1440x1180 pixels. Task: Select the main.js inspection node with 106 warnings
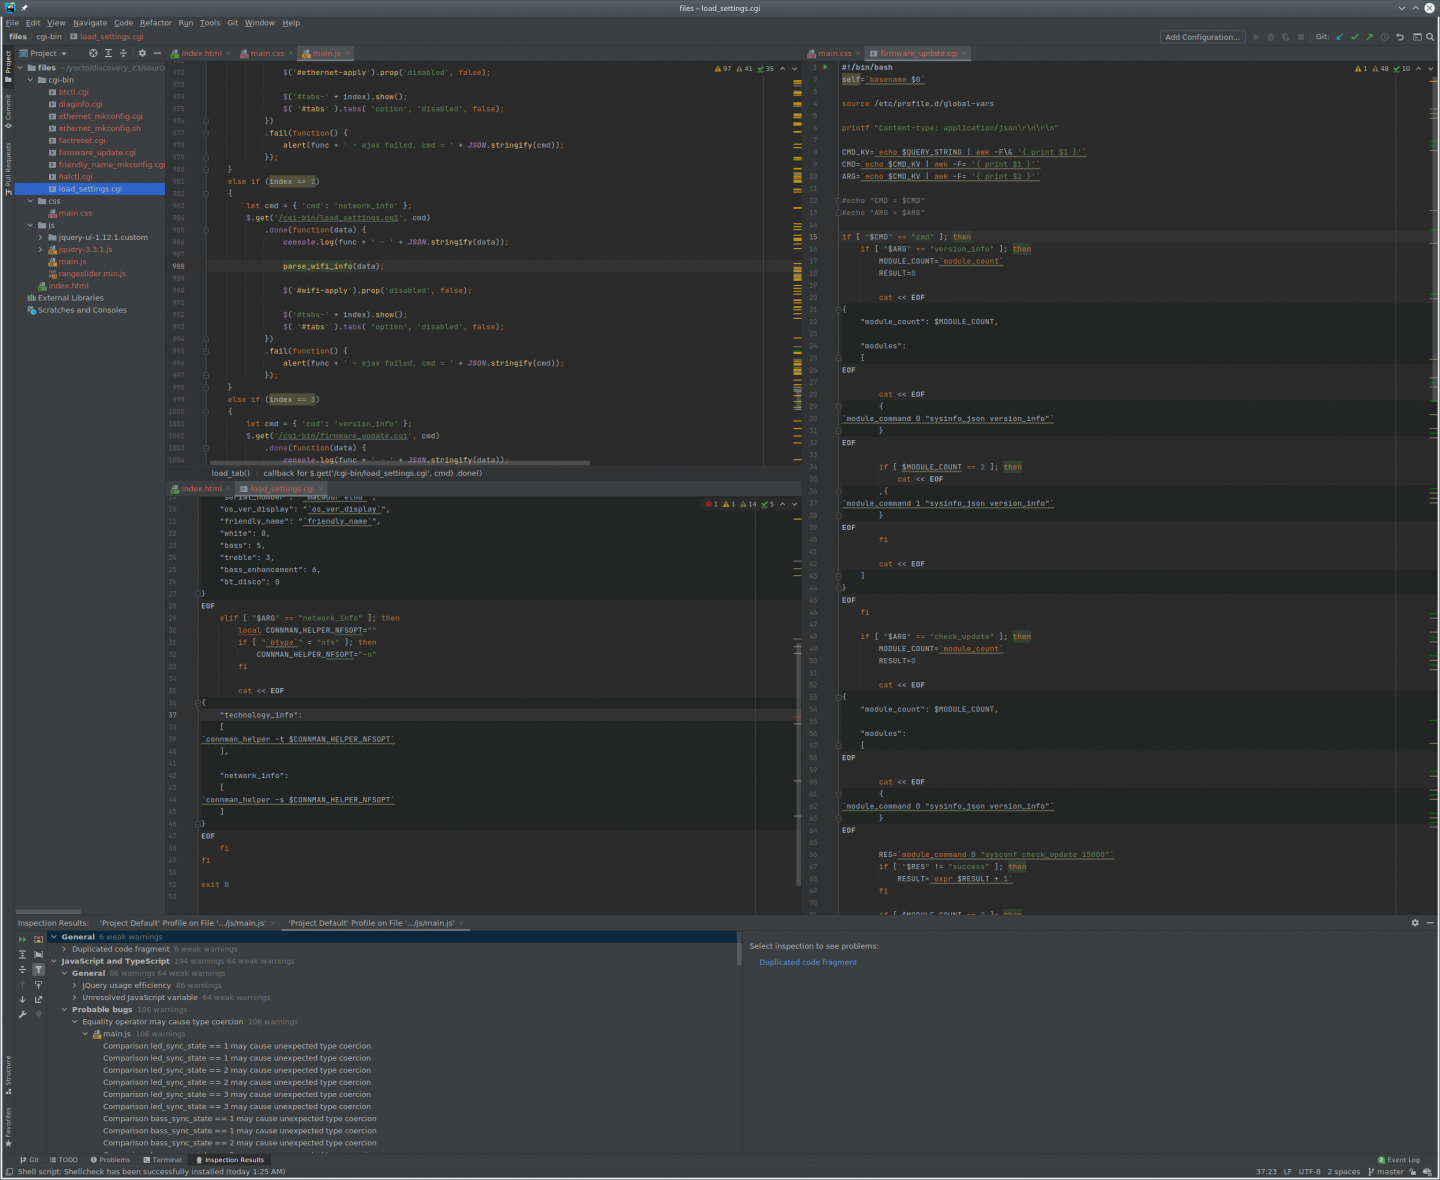(x=117, y=1034)
